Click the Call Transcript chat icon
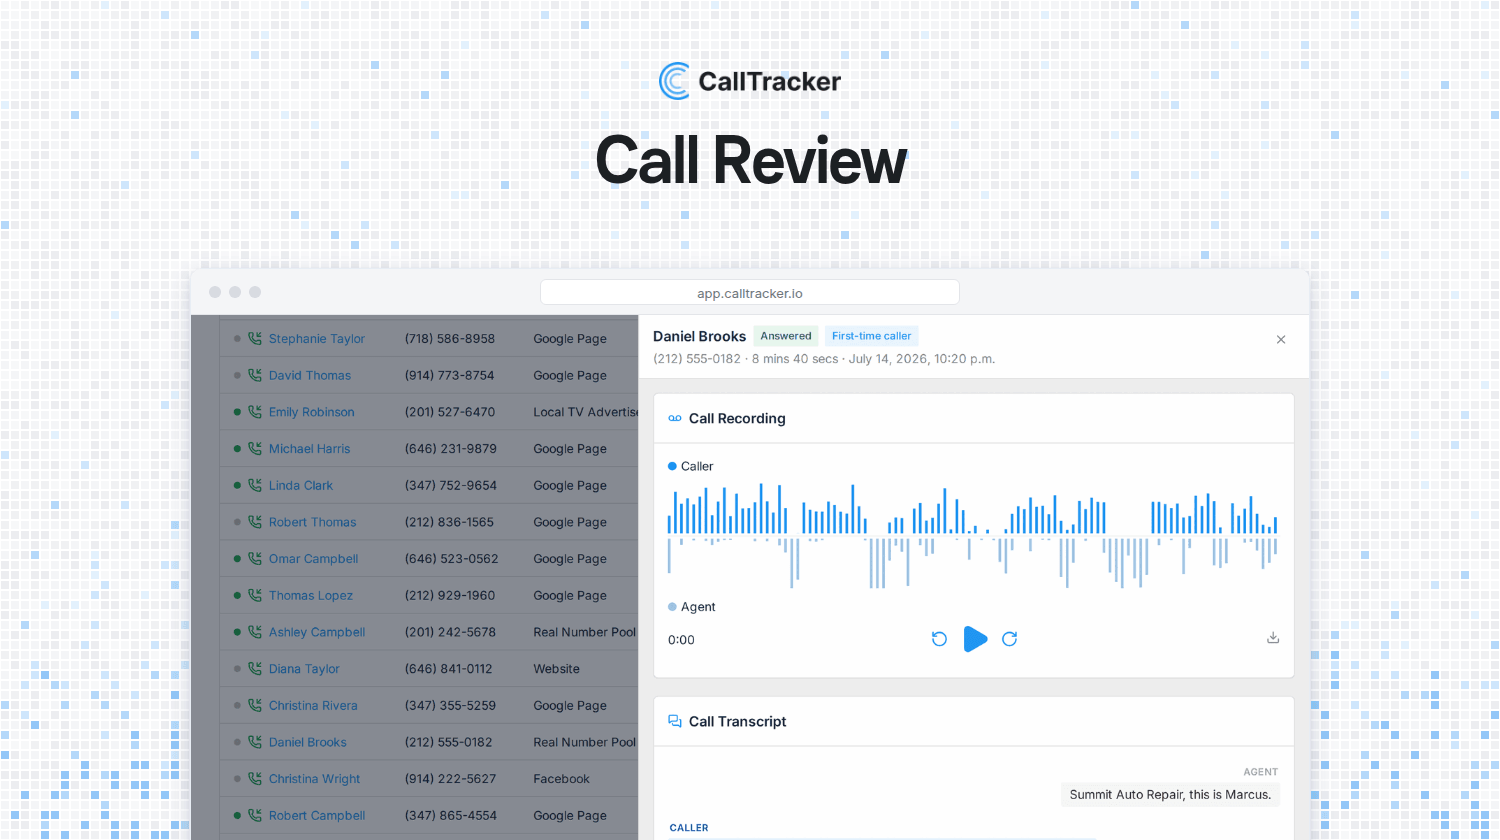 (675, 722)
